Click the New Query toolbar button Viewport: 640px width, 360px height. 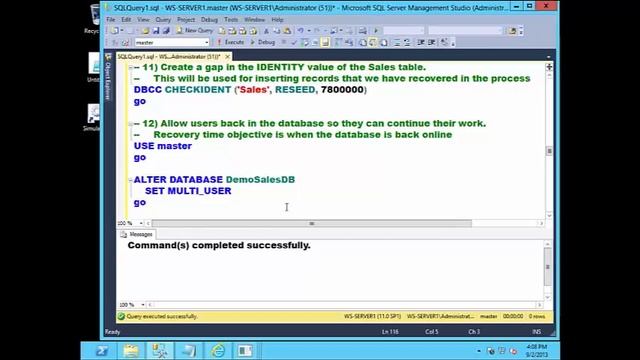pyautogui.click(x=195, y=31)
